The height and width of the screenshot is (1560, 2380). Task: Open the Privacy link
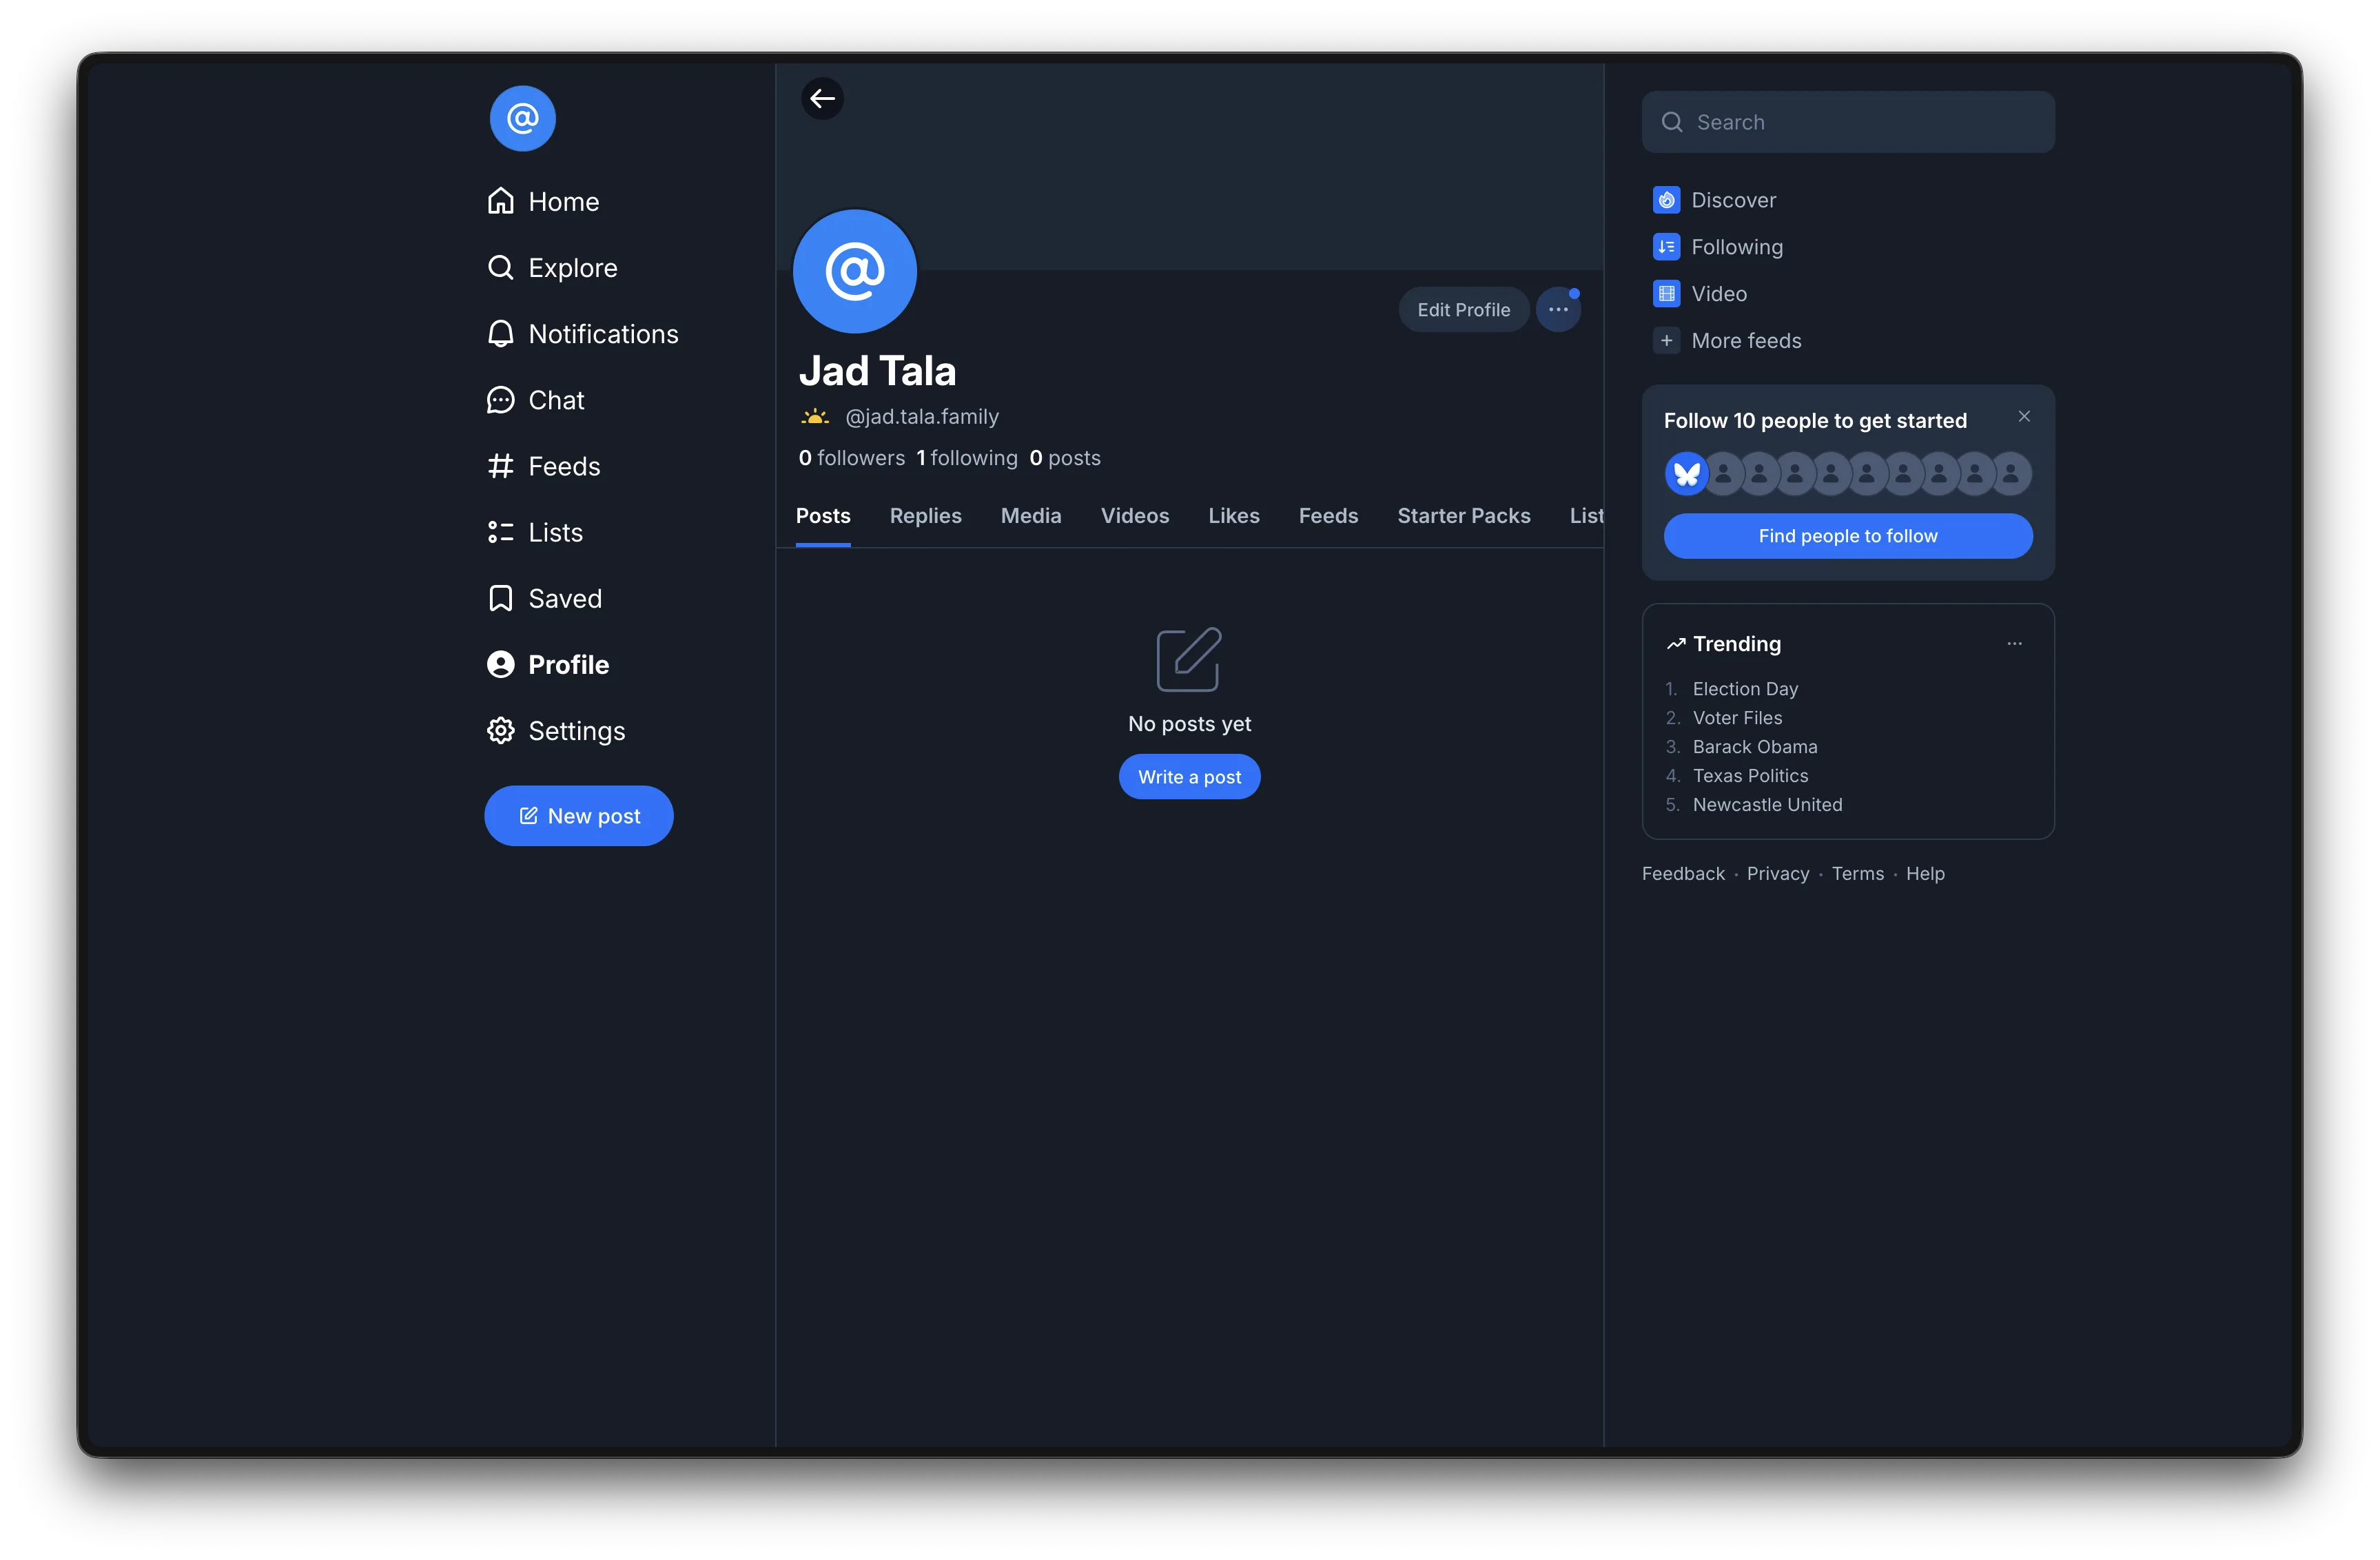pos(1777,874)
